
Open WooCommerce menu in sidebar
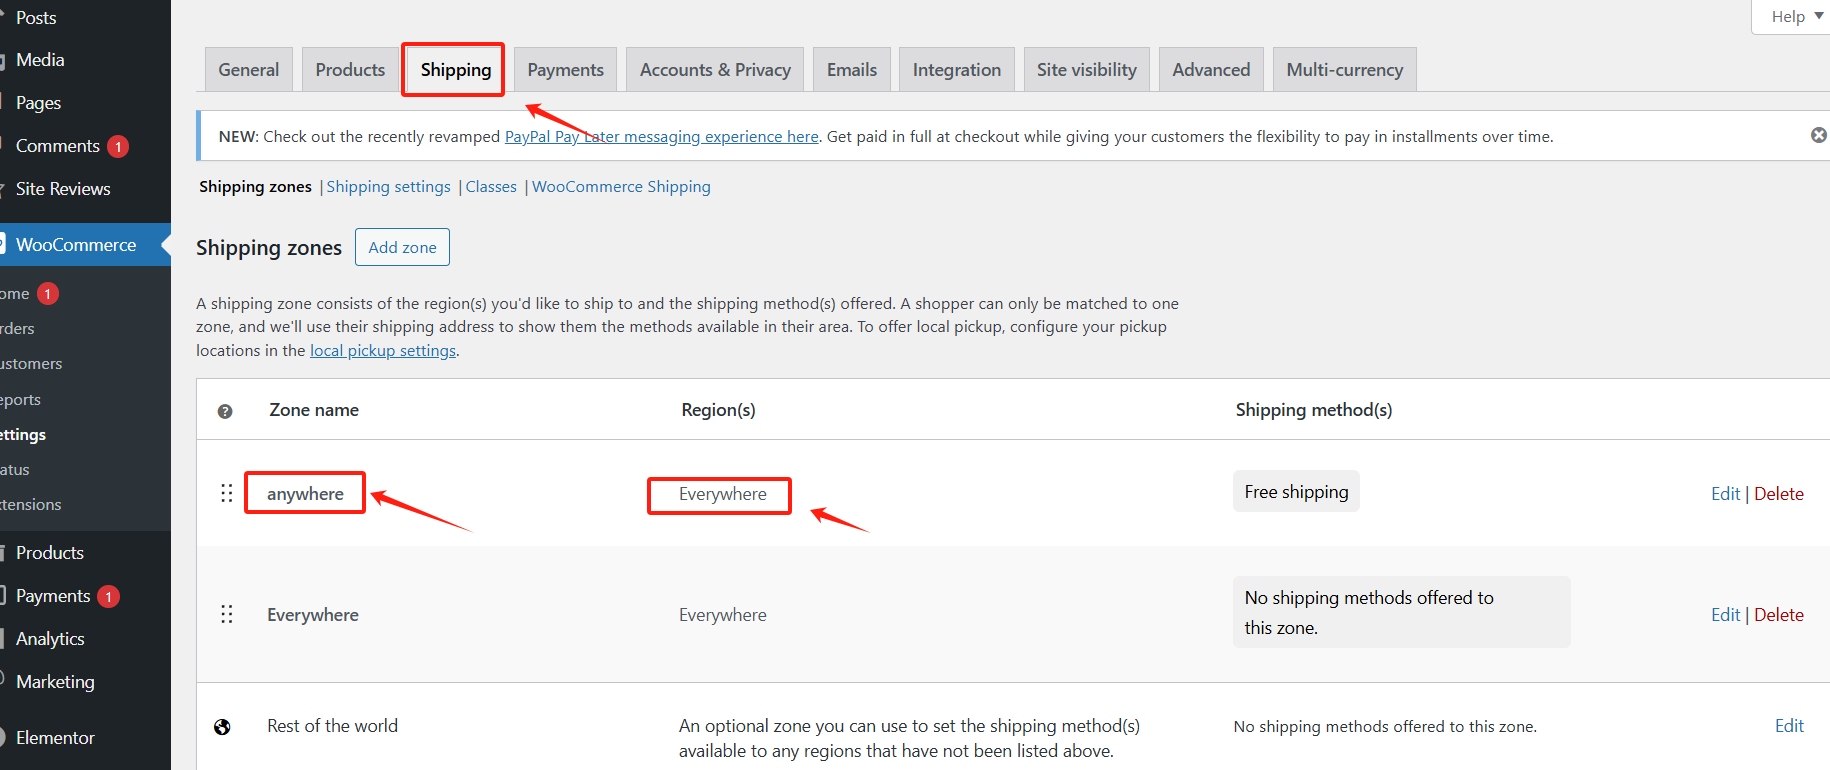(76, 245)
